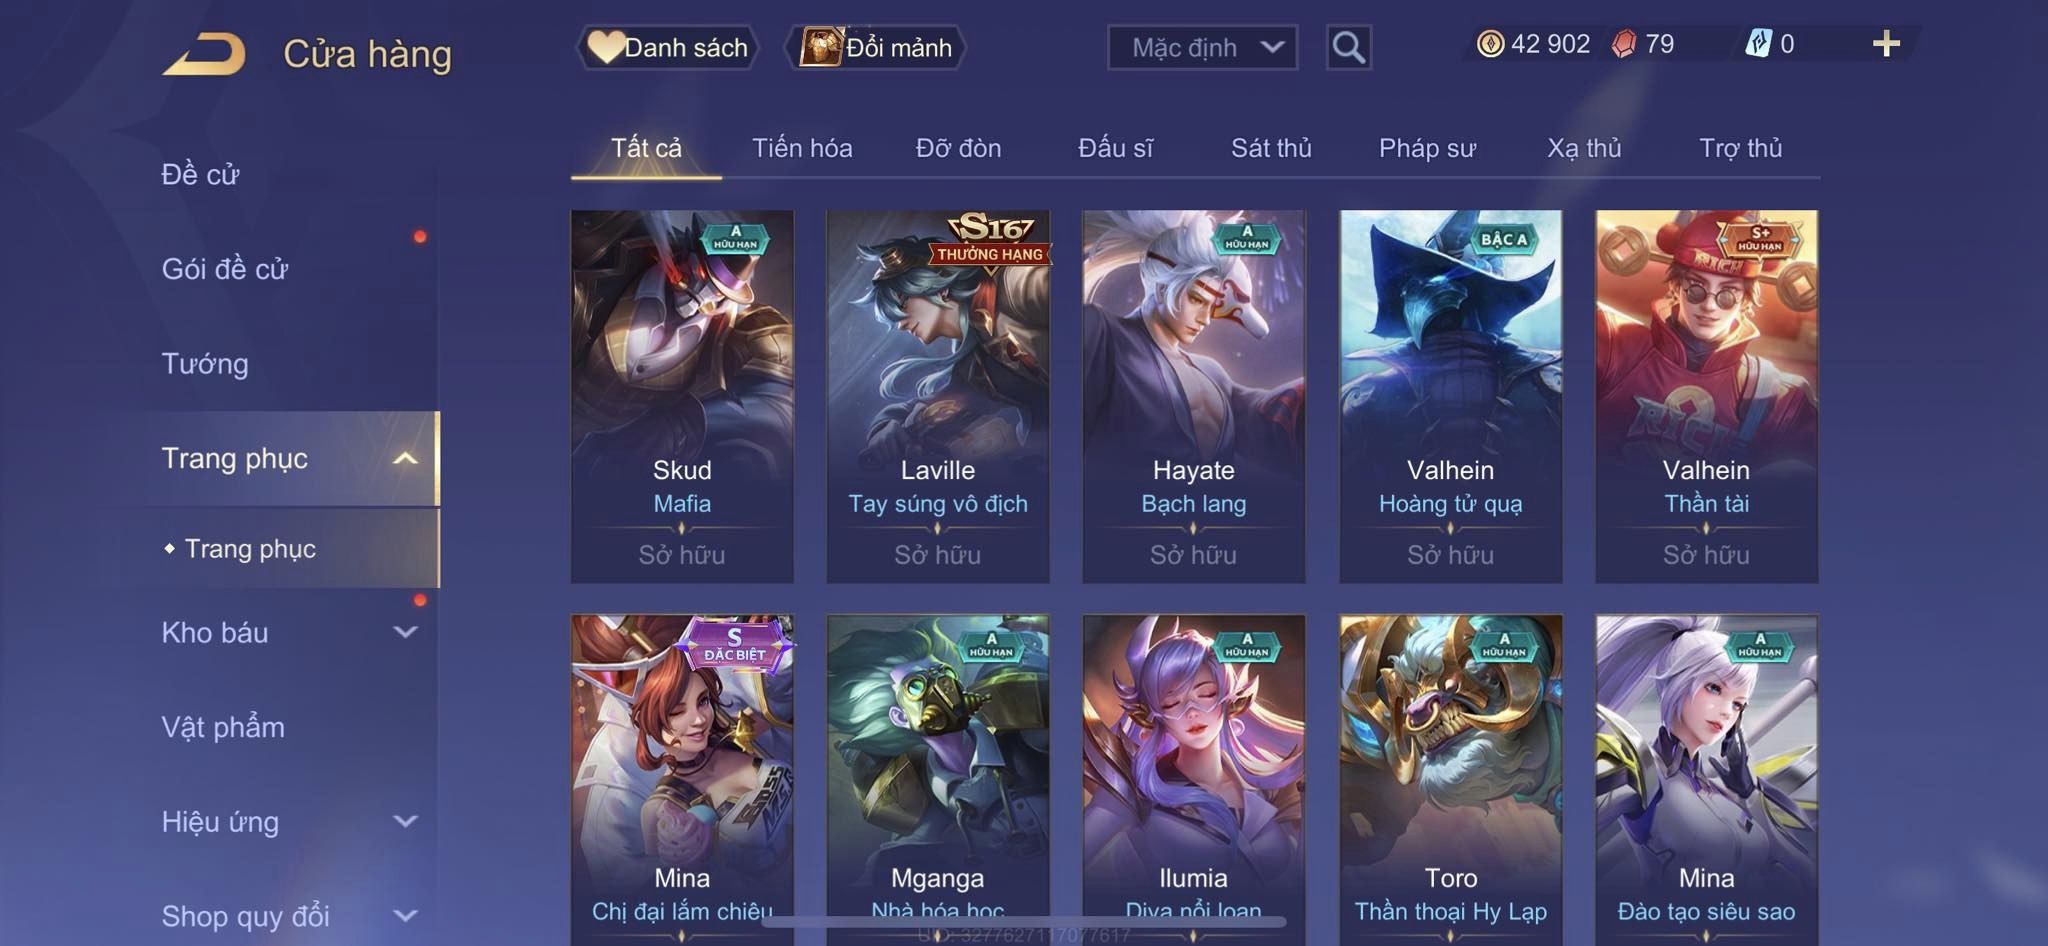This screenshot has height=946, width=2048.
Task: Select the Valhein Thần tài skin card
Action: [1706, 396]
